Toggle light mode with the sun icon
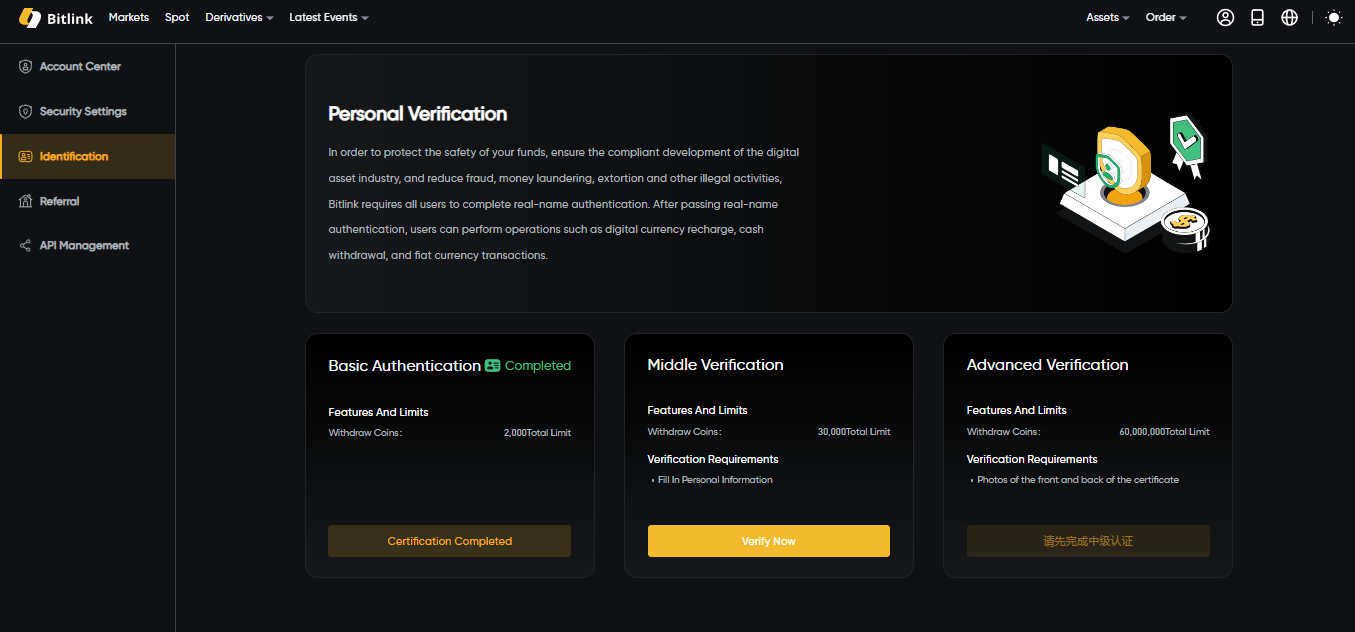The image size is (1355, 632). point(1334,17)
